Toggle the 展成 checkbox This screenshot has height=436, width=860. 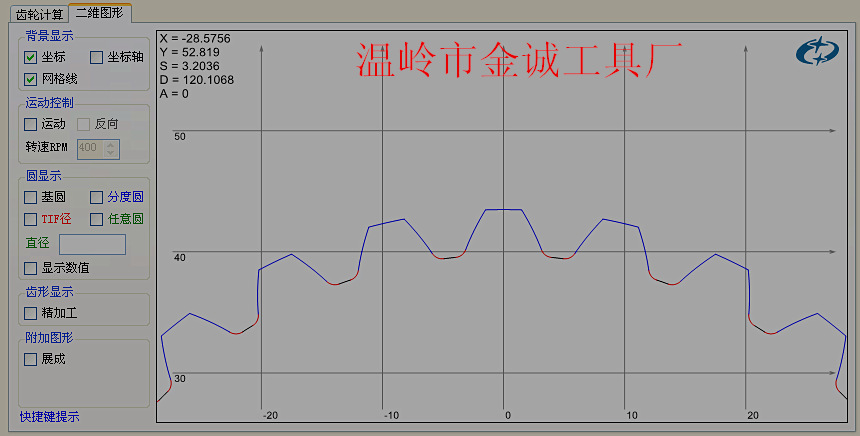[31, 359]
